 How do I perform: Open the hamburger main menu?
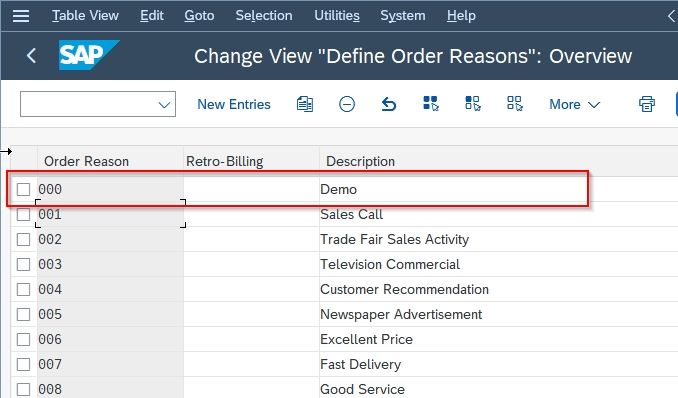[21, 16]
